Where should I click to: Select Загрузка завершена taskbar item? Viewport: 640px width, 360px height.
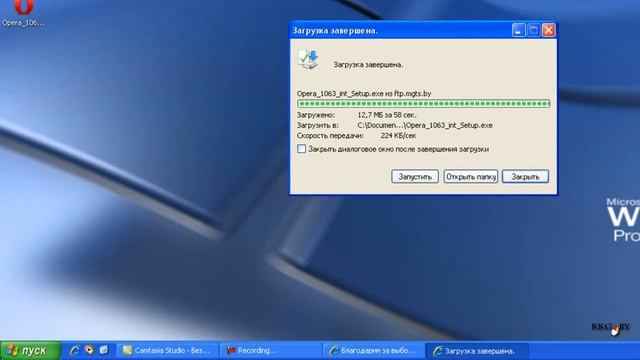(x=477, y=351)
